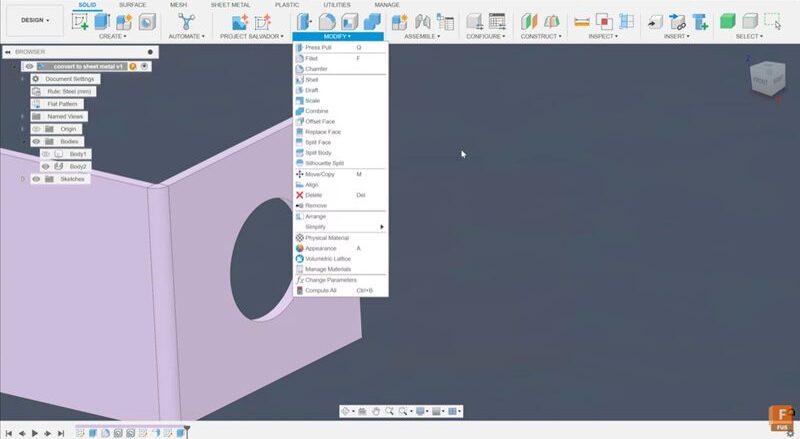Toggle visibility of Sketches folder
This screenshot has height=439, width=800.
pyautogui.click(x=36, y=179)
